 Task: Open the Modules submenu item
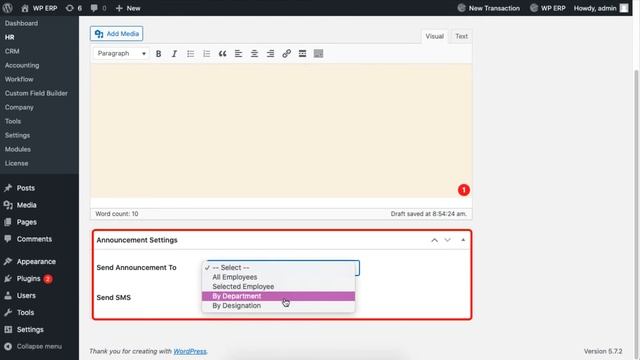pos(18,149)
